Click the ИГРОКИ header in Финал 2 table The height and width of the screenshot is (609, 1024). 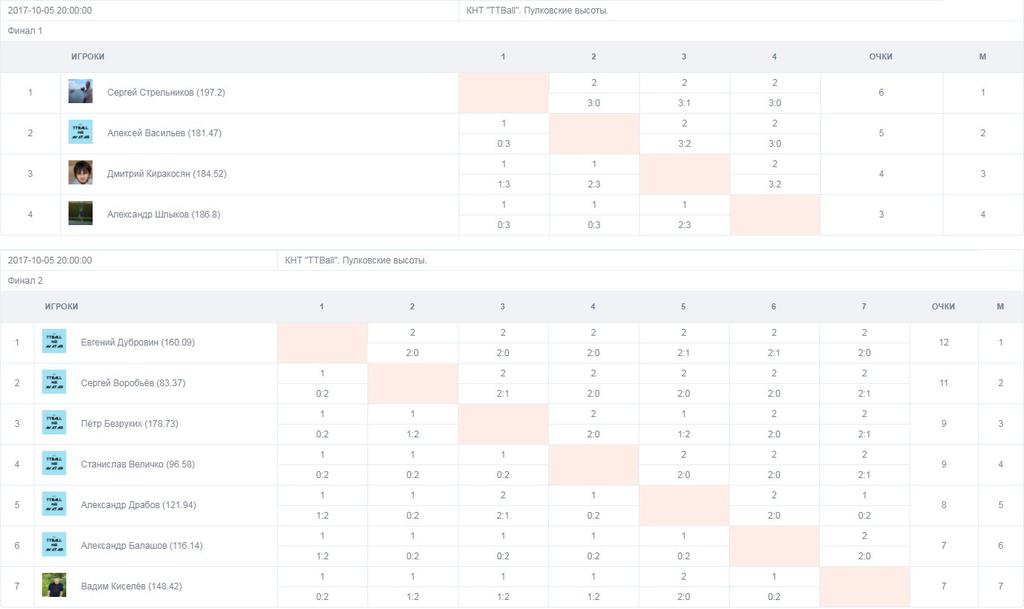click(x=61, y=307)
